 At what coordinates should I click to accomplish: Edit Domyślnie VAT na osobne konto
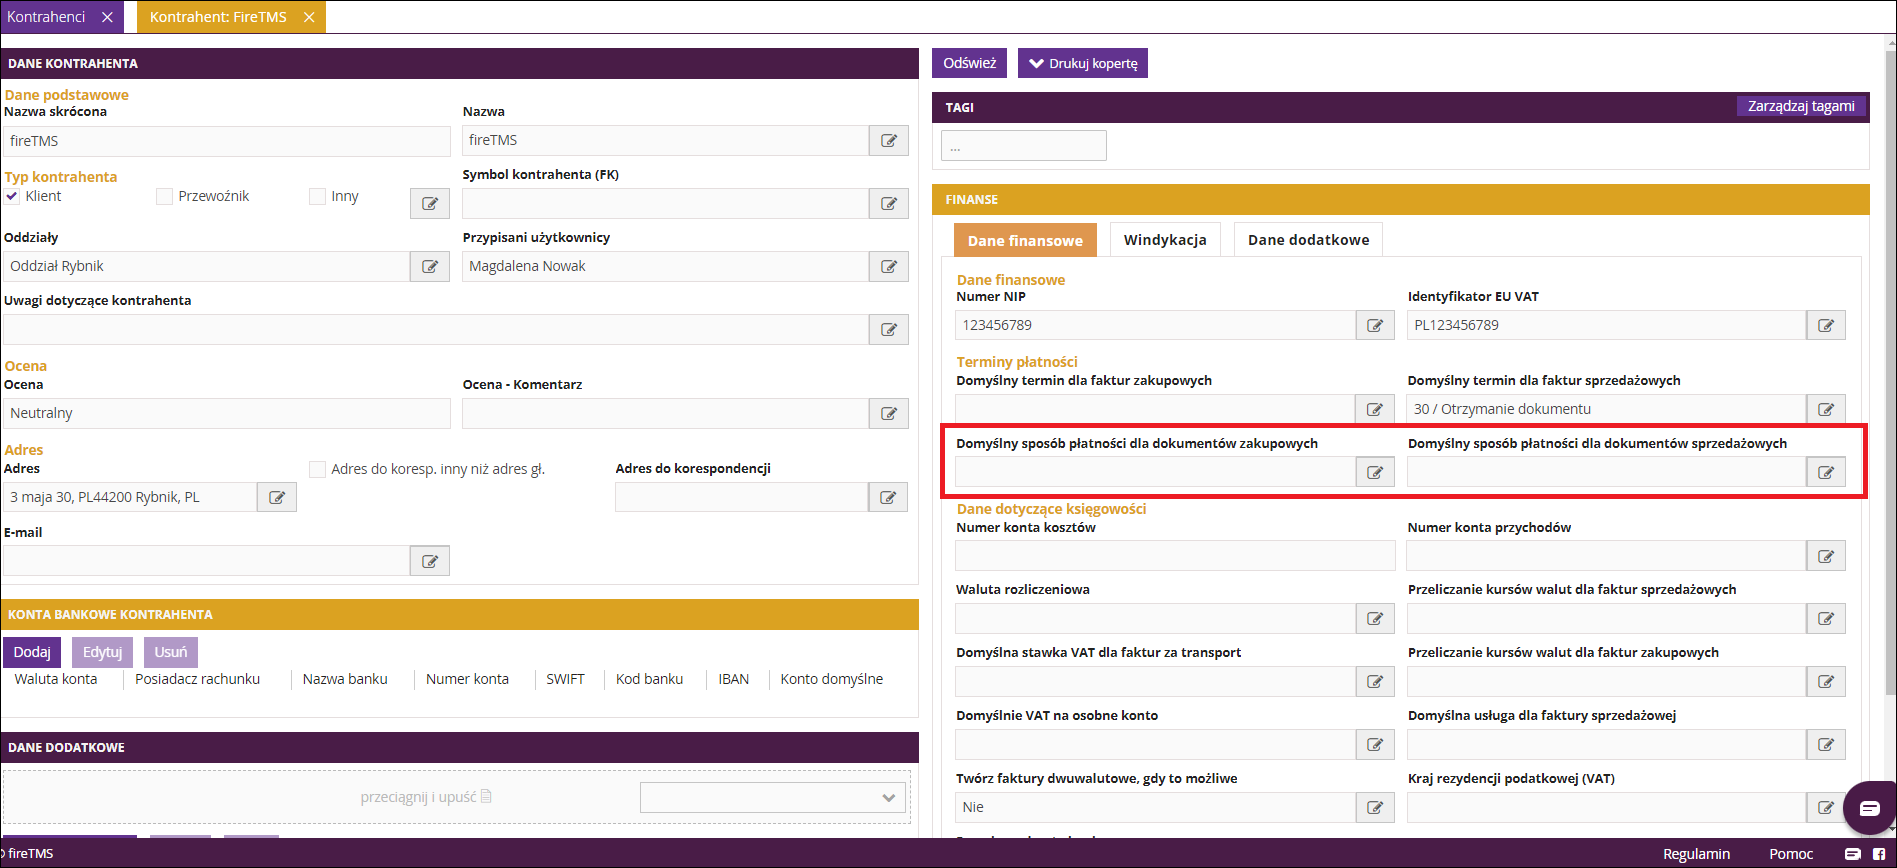click(x=1375, y=745)
